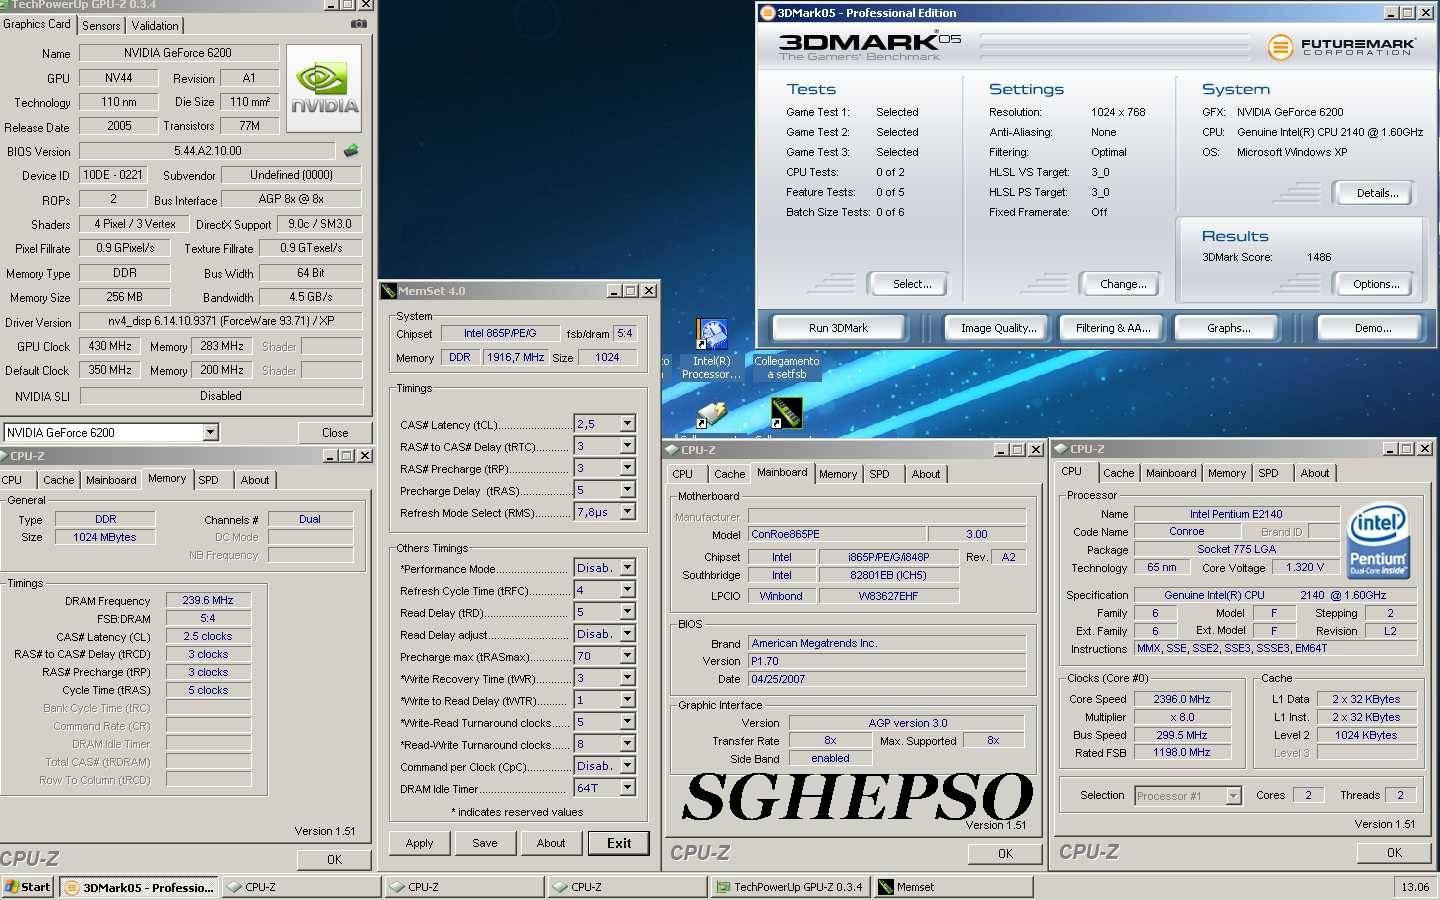1440x900 pixels.
Task: Switch to 3DMark05 in the taskbar
Action: [138, 887]
